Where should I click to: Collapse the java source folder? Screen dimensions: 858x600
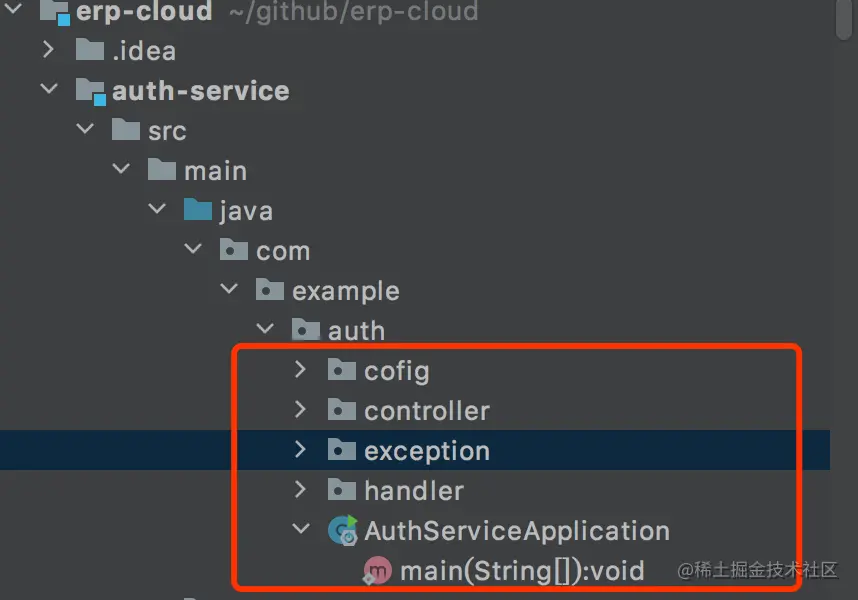[157, 208]
